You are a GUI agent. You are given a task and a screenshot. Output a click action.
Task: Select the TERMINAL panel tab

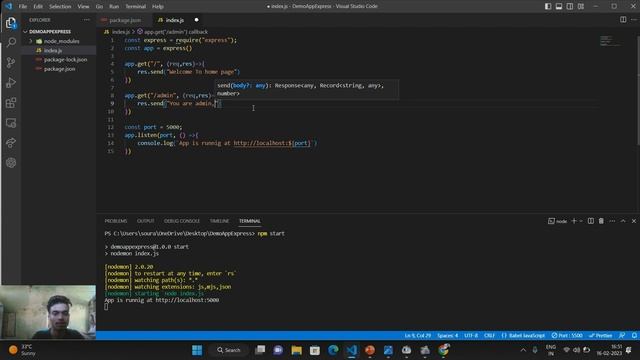point(249,221)
